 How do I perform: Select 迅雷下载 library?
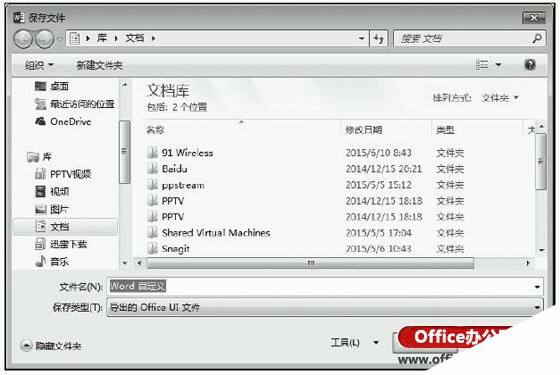[61, 244]
